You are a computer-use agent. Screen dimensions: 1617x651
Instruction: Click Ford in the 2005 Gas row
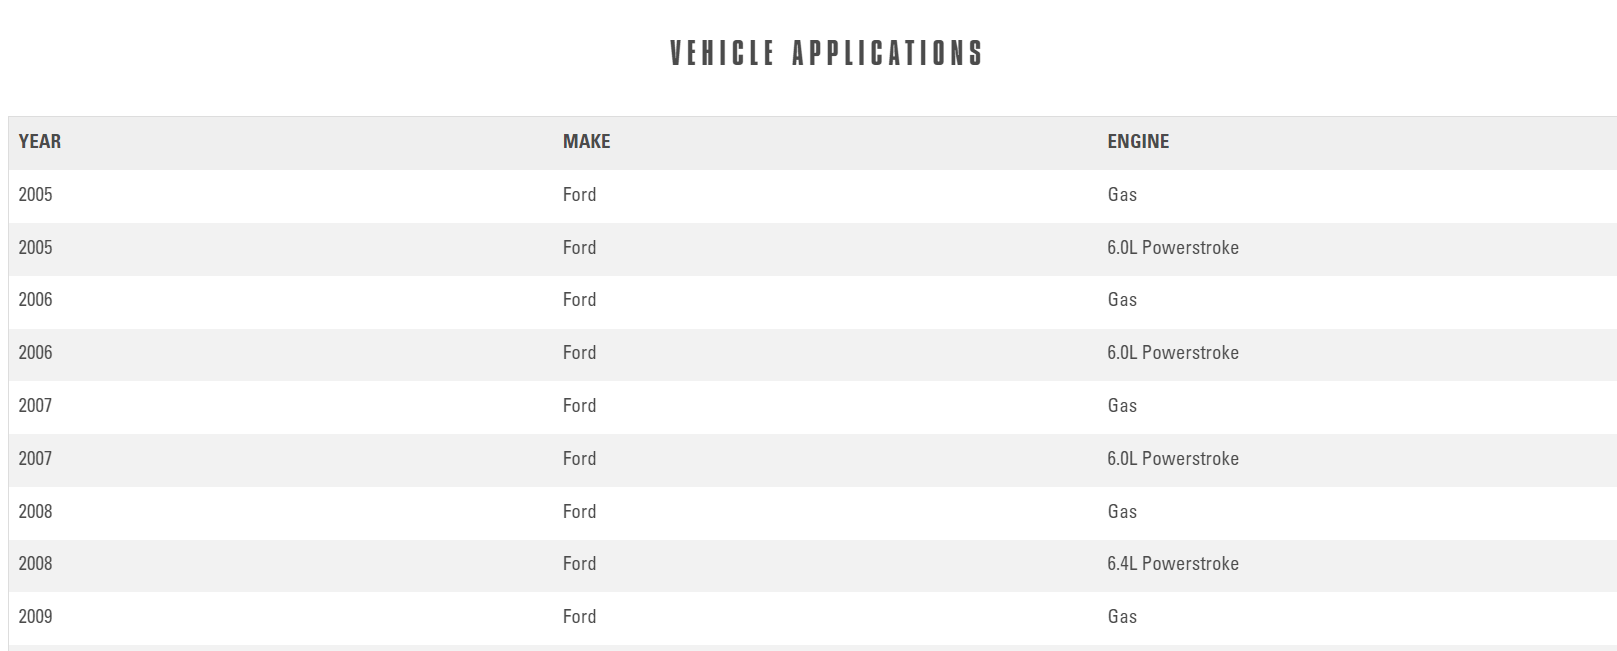pyautogui.click(x=579, y=195)
